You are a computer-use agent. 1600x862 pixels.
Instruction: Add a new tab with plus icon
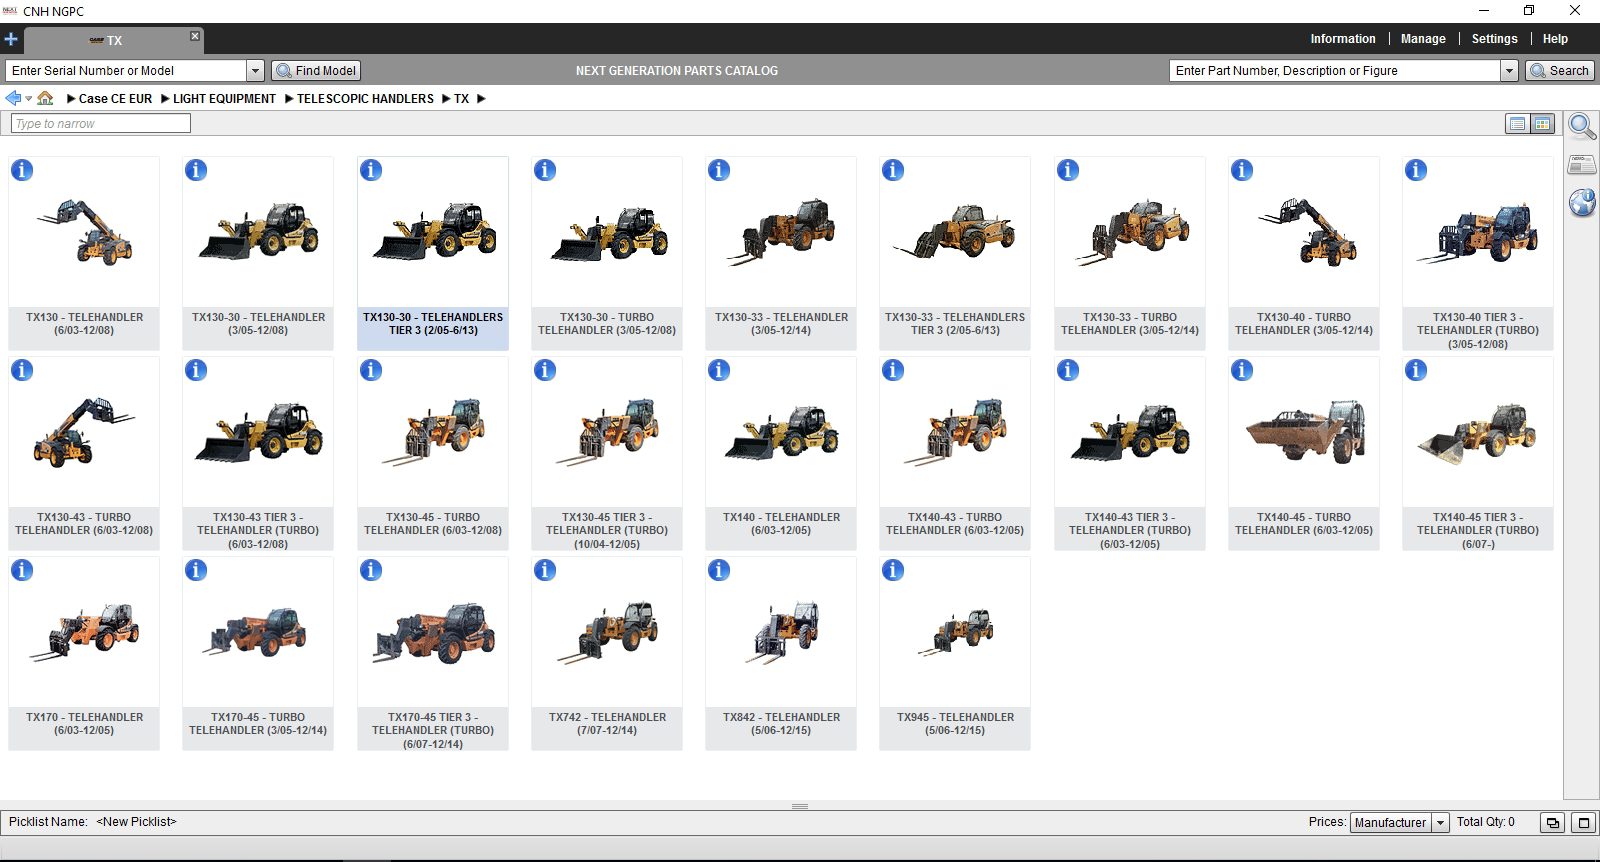click(11, 40)
